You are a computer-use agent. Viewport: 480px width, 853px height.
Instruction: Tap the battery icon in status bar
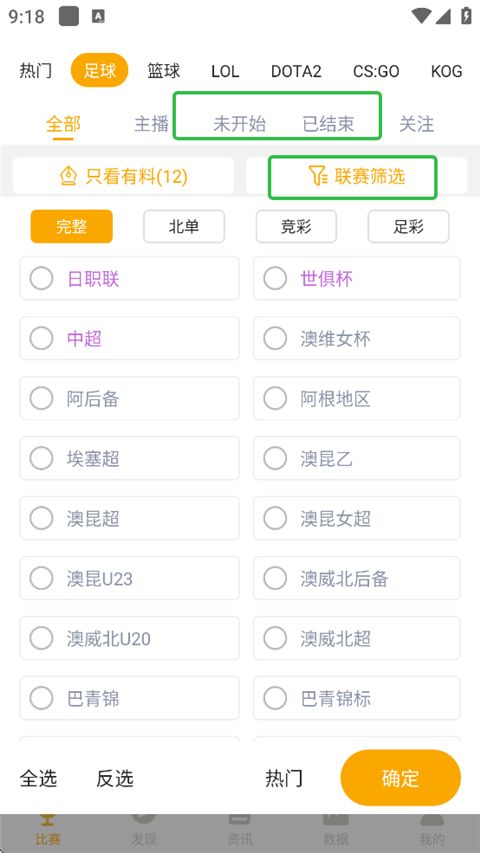[466, 15]
